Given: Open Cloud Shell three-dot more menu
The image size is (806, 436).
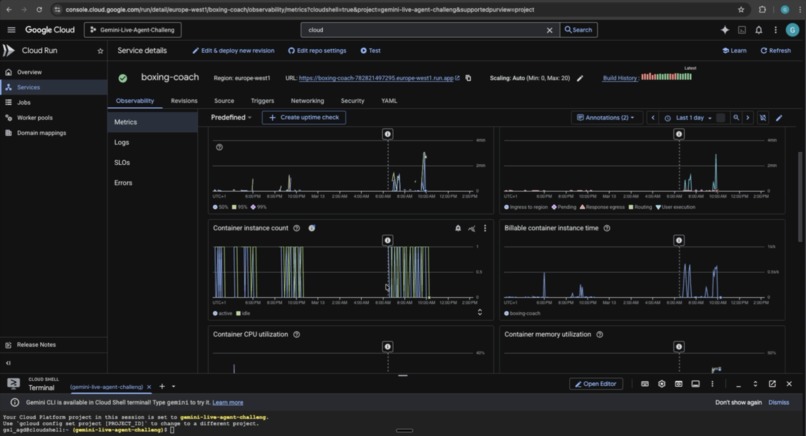Looking at the screenshot, I should point(712,384).
